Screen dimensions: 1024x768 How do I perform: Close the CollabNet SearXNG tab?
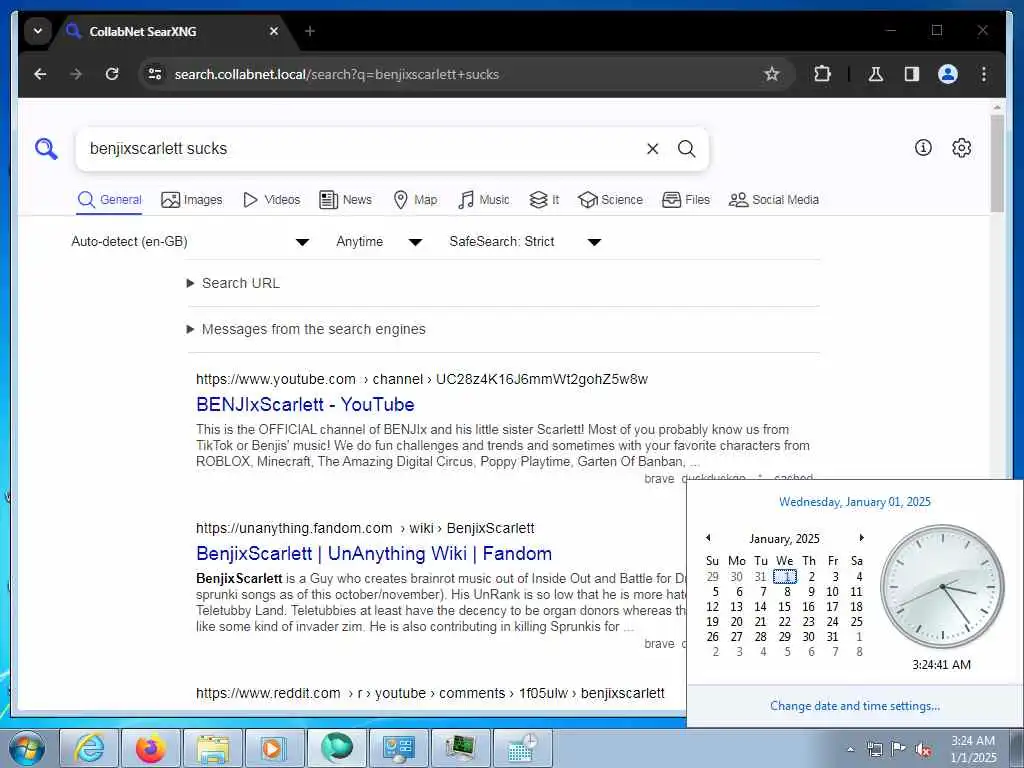tap(274, 31)
